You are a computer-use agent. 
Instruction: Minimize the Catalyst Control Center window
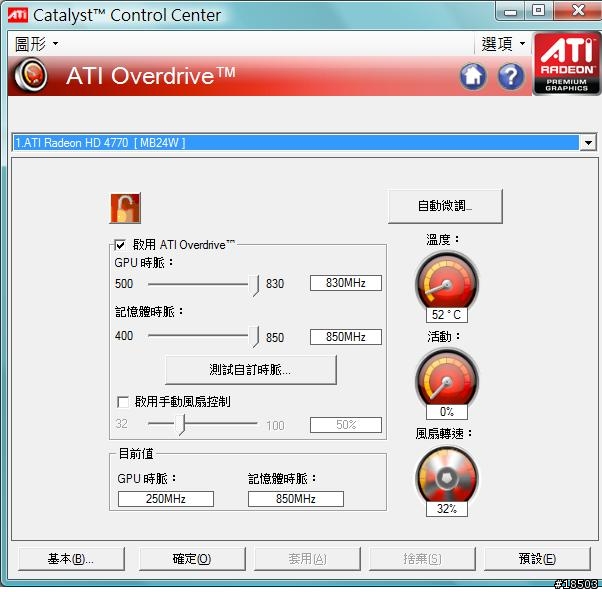tap(510, 12)
